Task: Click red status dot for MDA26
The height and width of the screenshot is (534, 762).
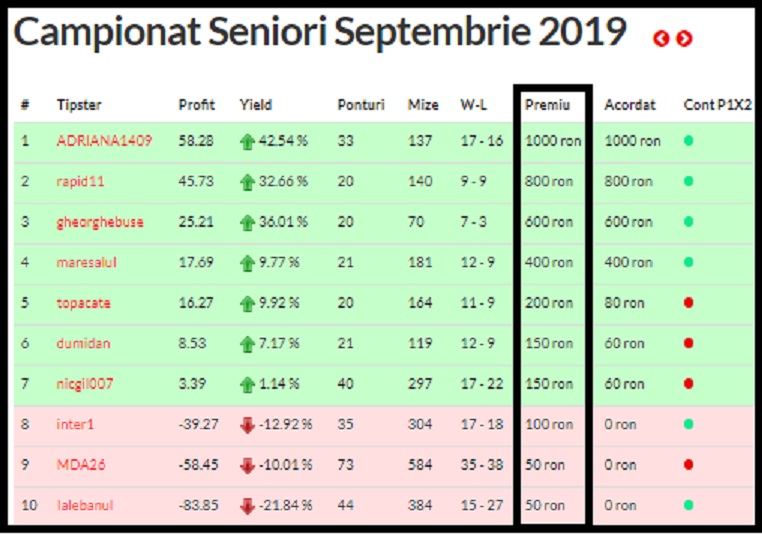Action: point(688,465)
